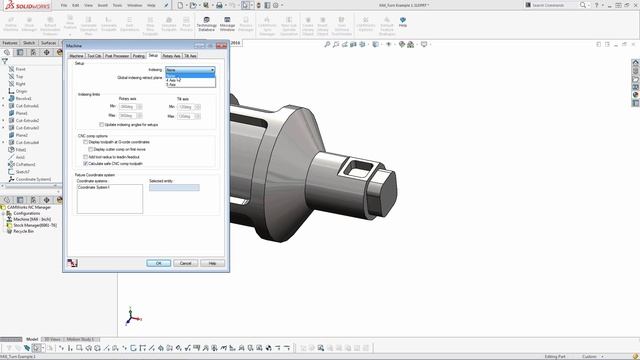Select Coordinate System1 in coordinate systems list
Screen dimensions: 640x360
(93, 187)
